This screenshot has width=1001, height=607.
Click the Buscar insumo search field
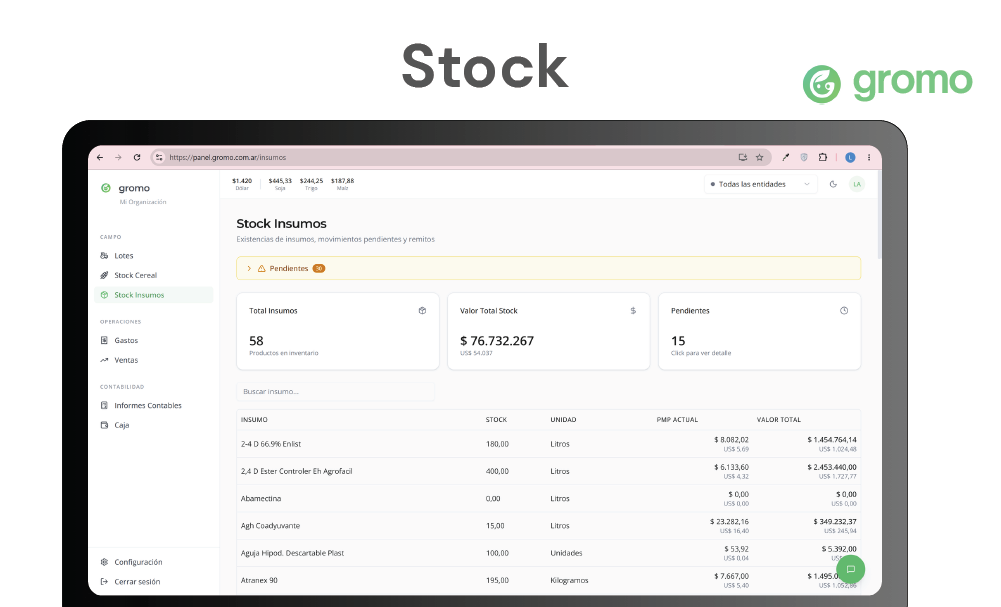(335, 391)
